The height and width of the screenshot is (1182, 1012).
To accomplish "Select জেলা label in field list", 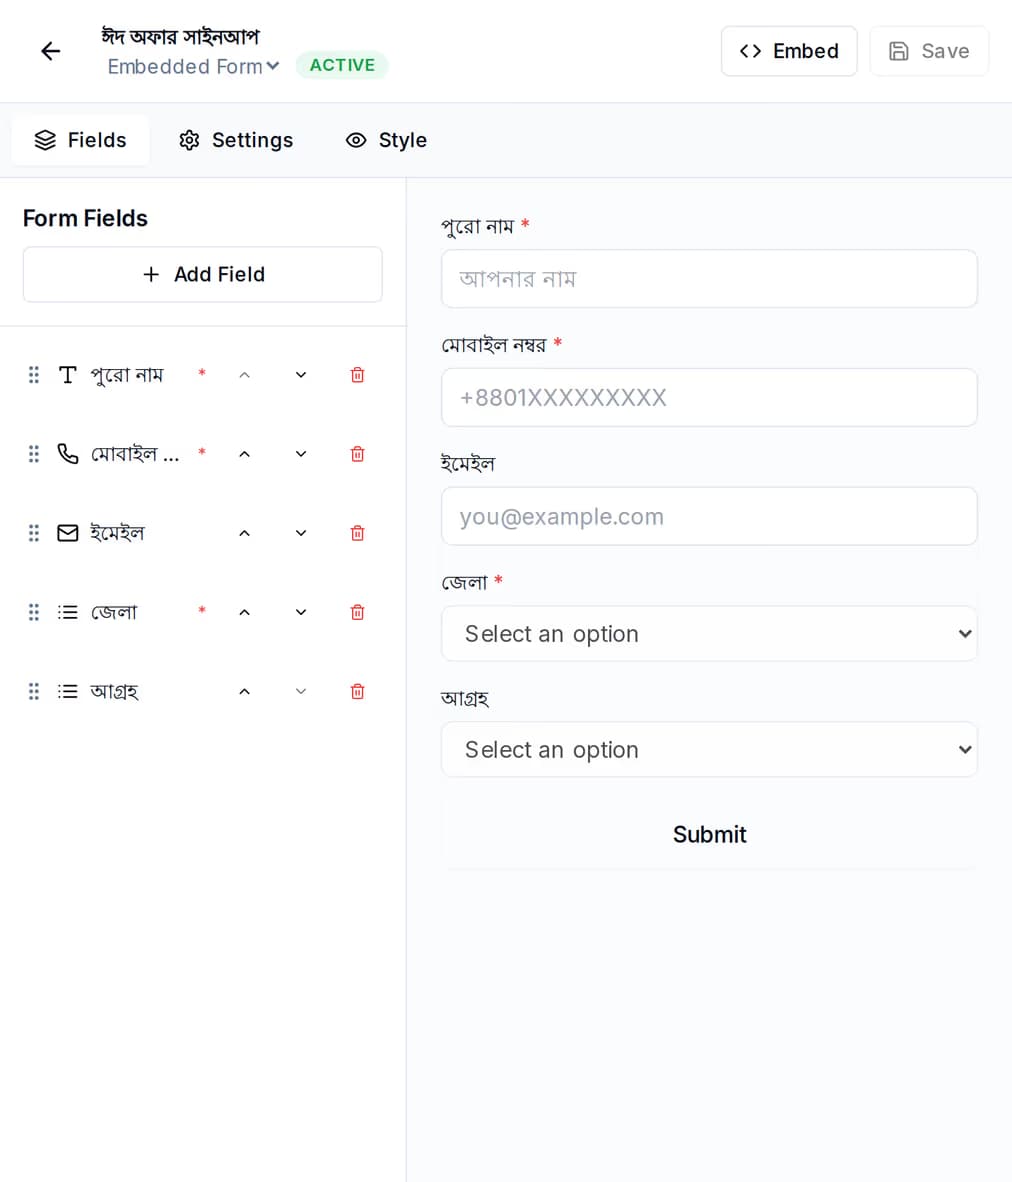I will tap(114, 612).
